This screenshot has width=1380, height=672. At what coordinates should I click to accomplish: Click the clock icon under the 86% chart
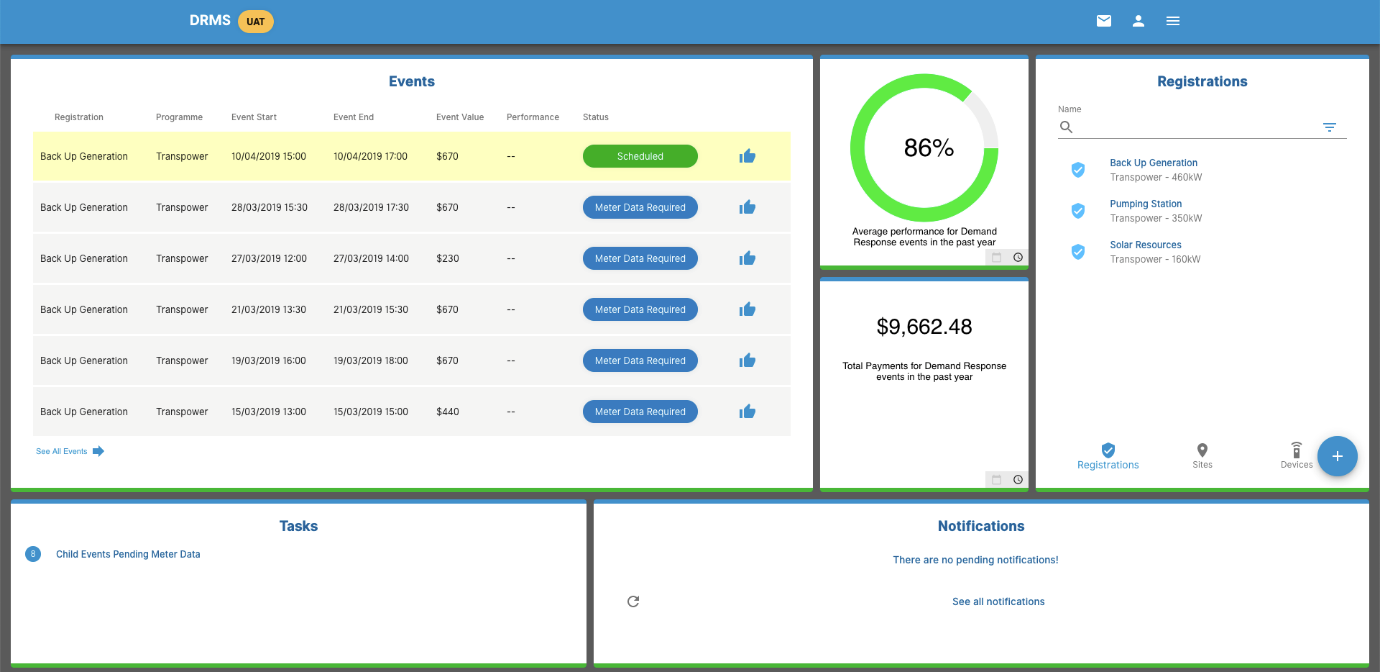pos(1018,257)
